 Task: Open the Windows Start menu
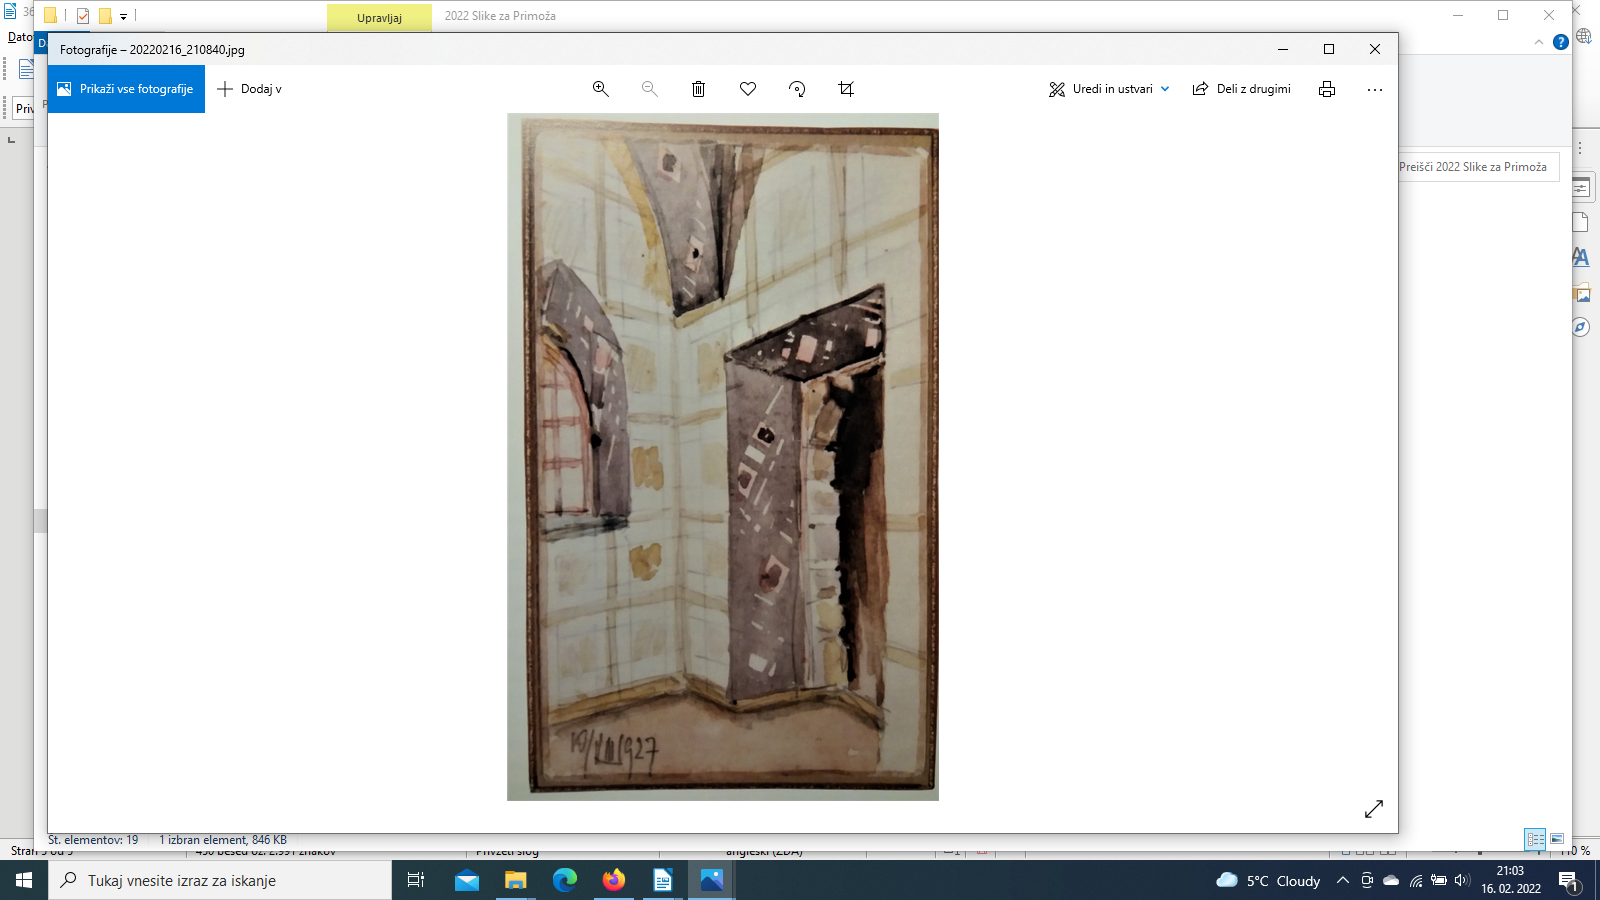pyautogui.click(x=24, y=881)
